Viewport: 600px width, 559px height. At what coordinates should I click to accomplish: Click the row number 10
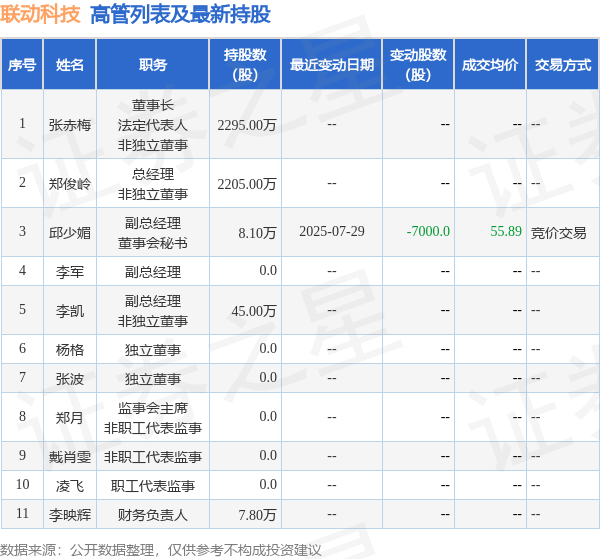pos(23,484)
